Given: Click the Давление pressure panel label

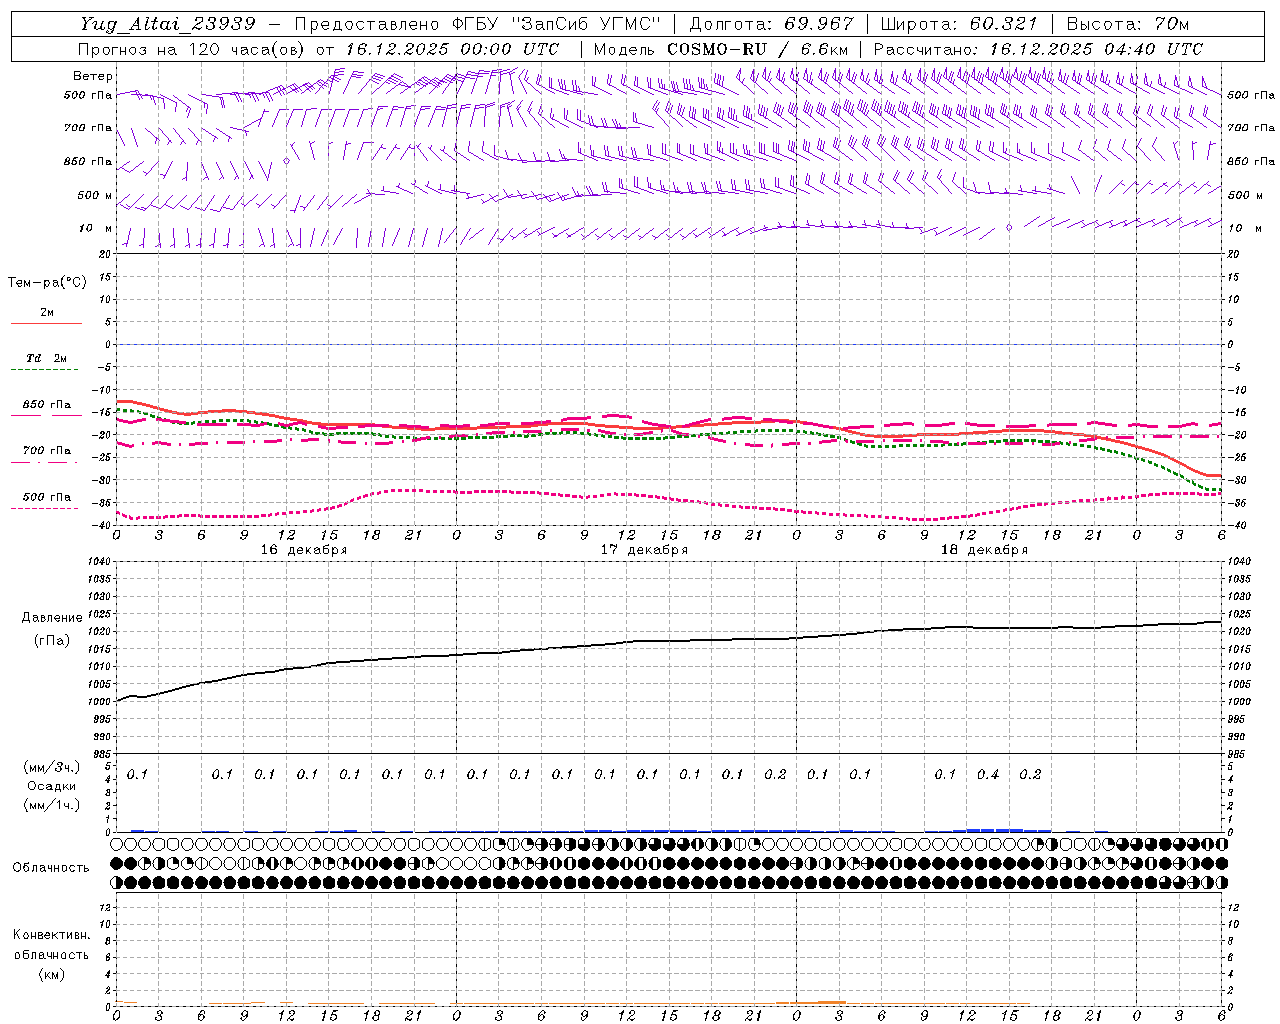Looking at the screenshot, I should pyautogui.click(x=52, y=618).
